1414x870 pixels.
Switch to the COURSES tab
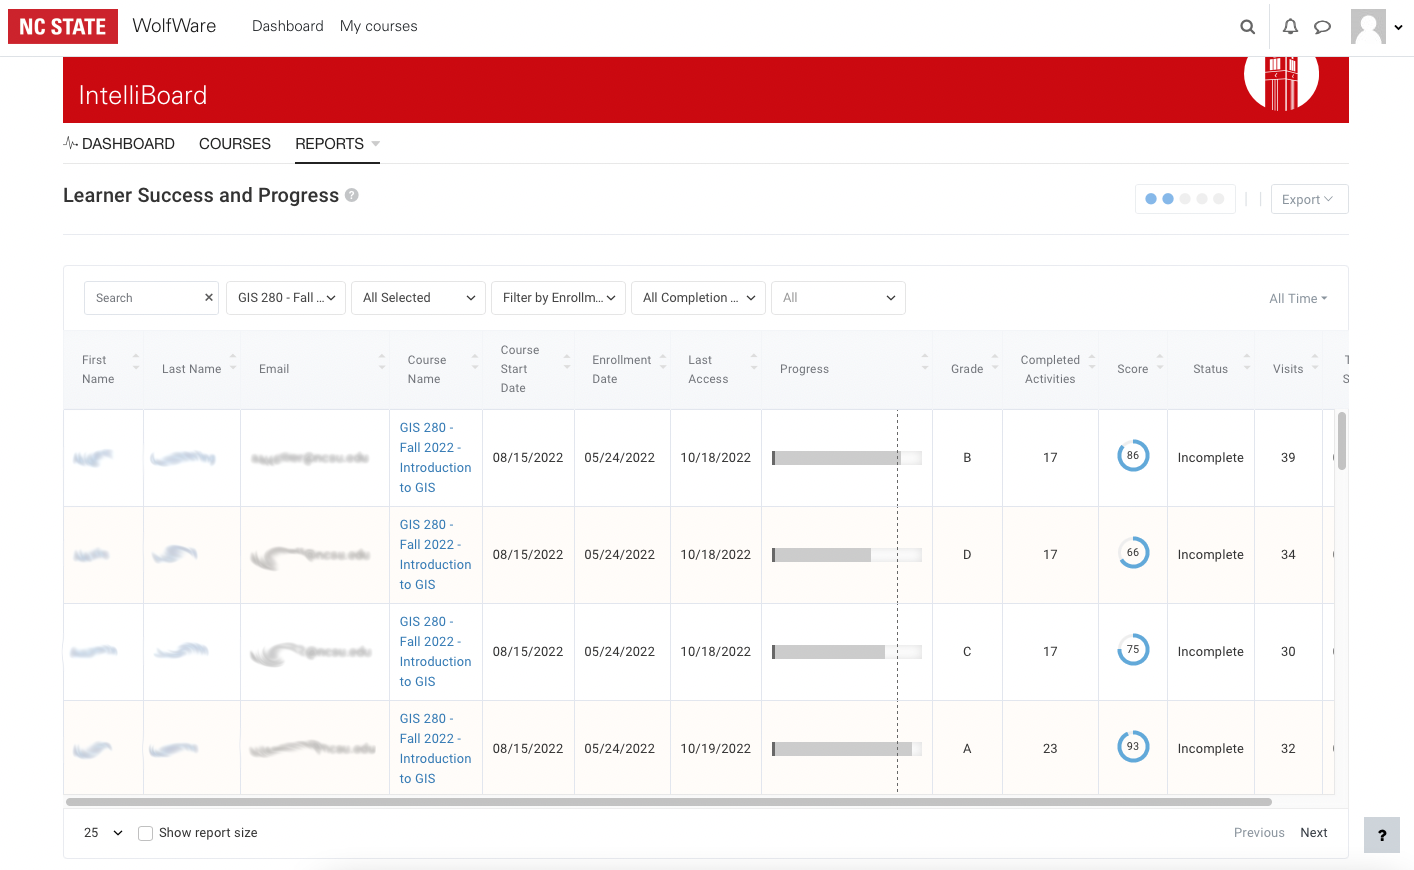(x=235, y=144)
